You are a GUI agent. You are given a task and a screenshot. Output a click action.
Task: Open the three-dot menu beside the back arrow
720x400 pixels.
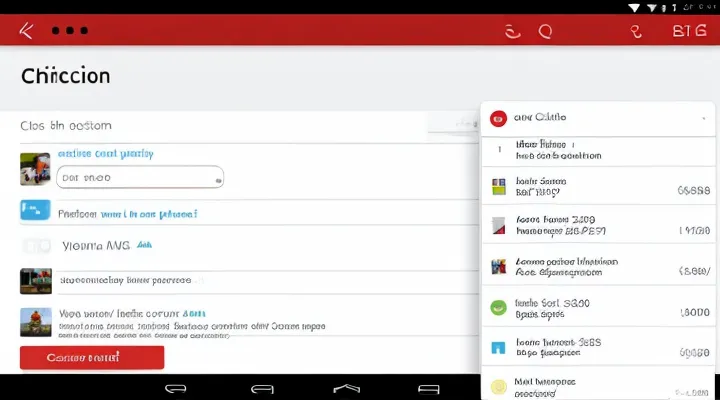click(x=69, y=31)
